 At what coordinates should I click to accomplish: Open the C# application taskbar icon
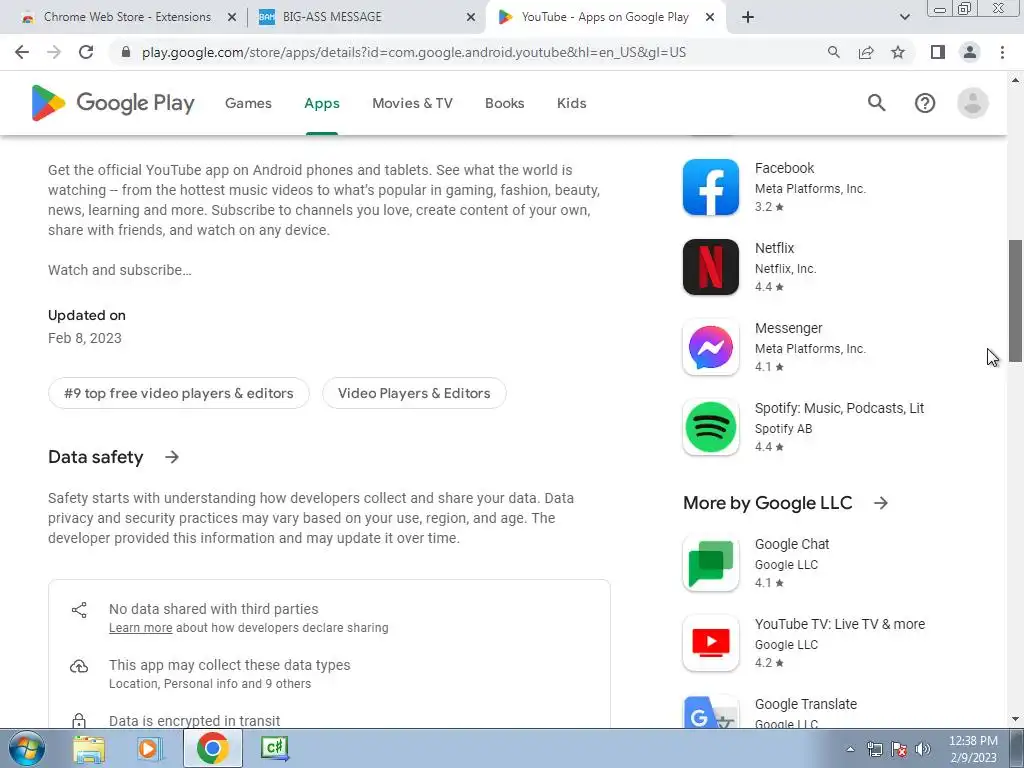click(x=274, y=748)
